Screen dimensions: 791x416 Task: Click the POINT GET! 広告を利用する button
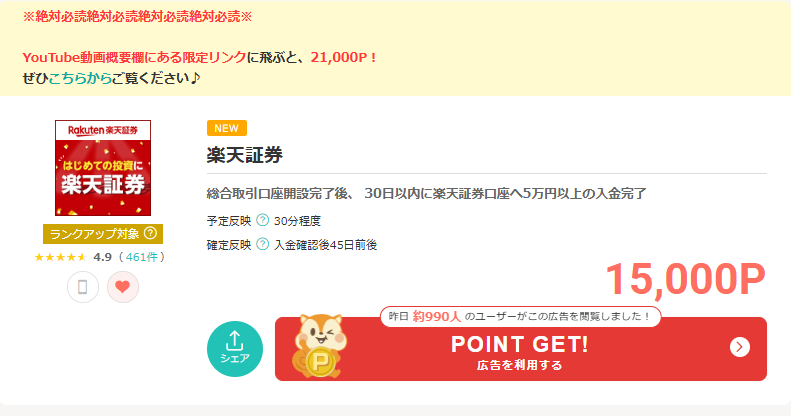(x=521, y=349)
